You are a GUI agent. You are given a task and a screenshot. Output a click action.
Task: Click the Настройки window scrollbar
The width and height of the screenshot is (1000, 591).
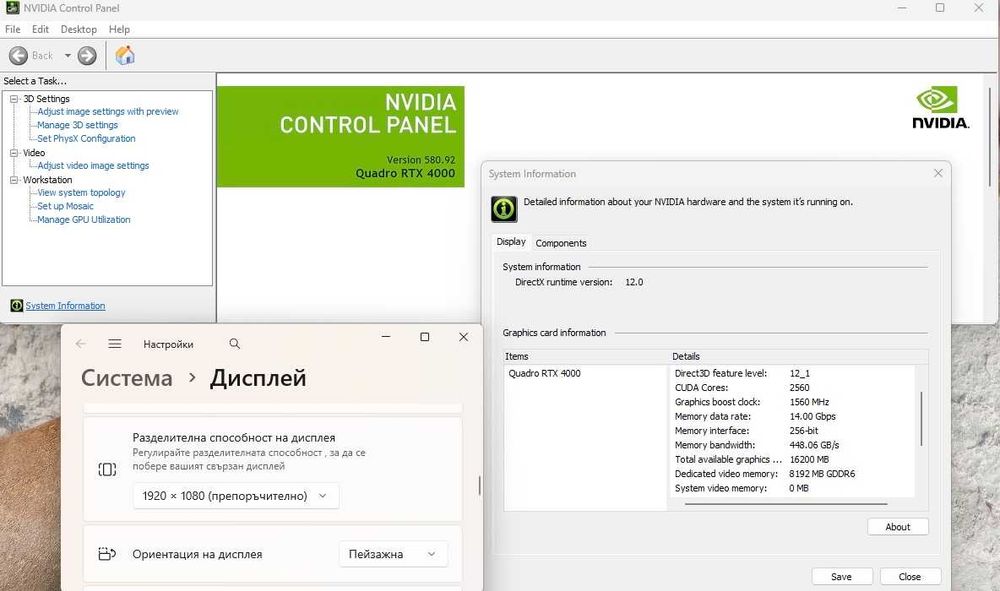coord(480,486)
